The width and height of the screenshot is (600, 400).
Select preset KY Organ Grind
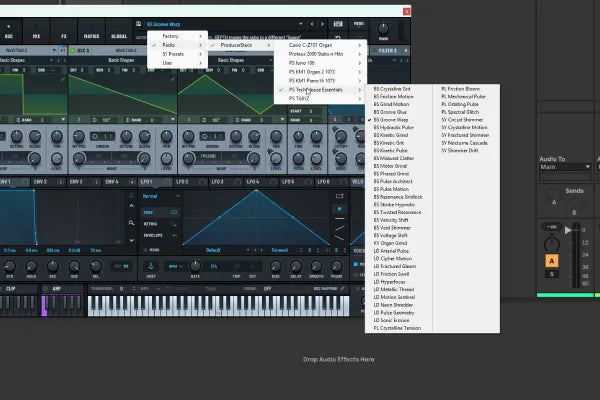(x=390, y=243)
